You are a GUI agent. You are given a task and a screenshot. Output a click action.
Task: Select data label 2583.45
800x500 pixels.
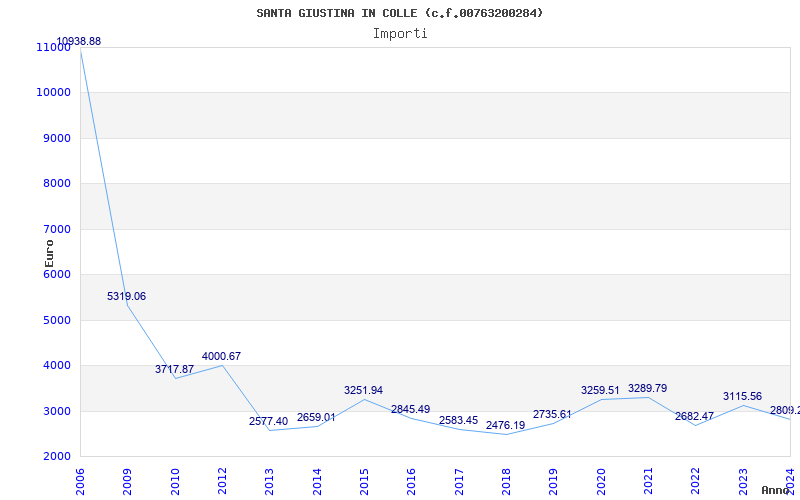point(459,420)
